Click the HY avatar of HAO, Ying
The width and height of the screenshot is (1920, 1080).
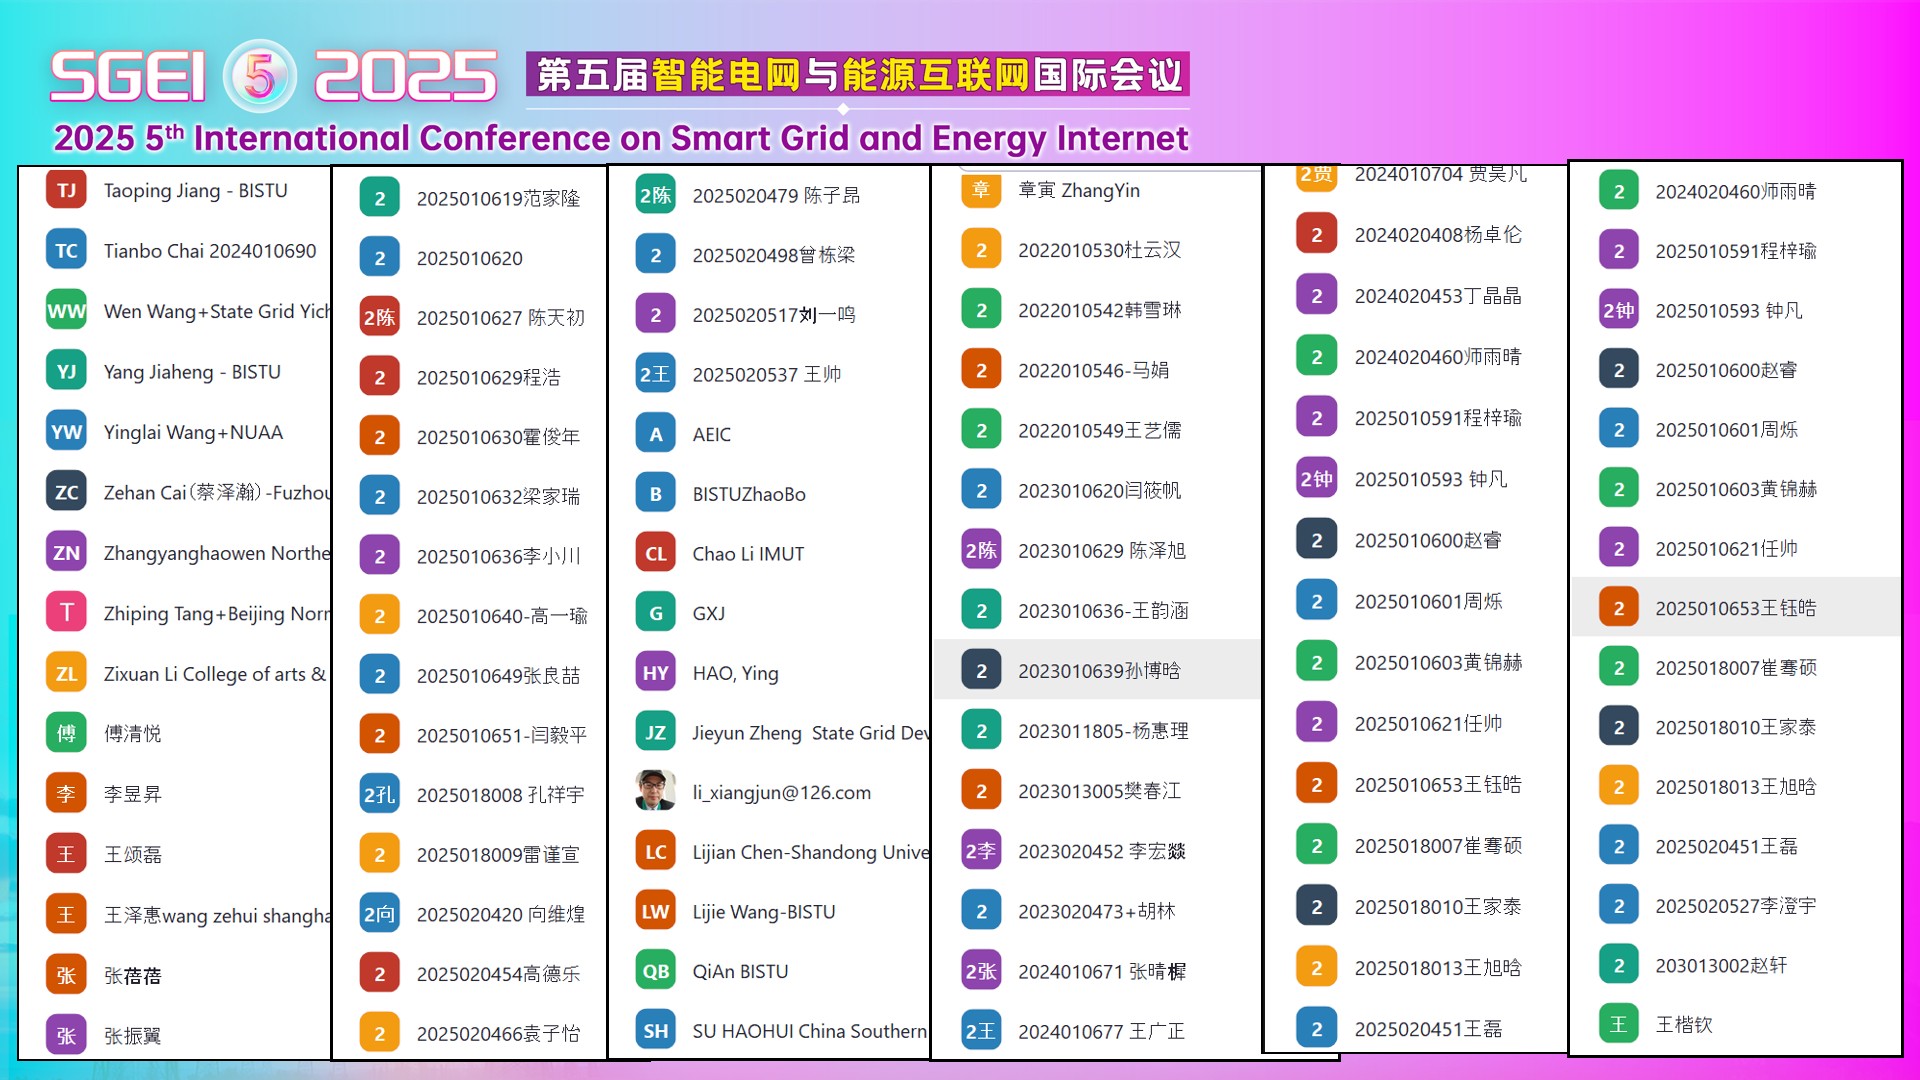click(654, 672)
